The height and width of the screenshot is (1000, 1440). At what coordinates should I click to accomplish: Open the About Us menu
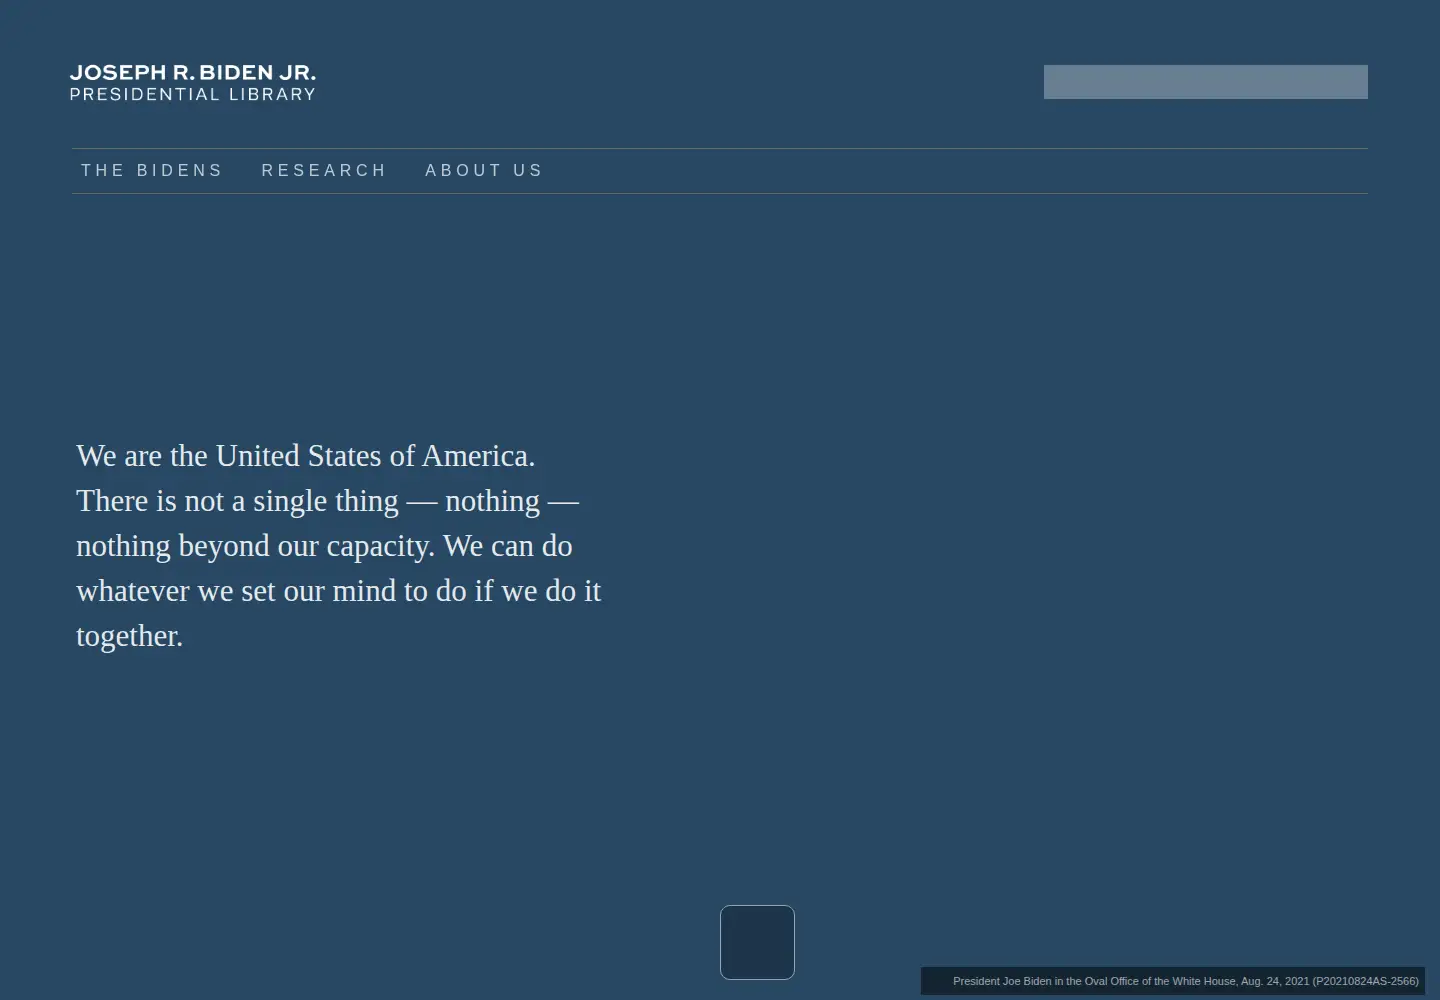[x=484, y=171]
